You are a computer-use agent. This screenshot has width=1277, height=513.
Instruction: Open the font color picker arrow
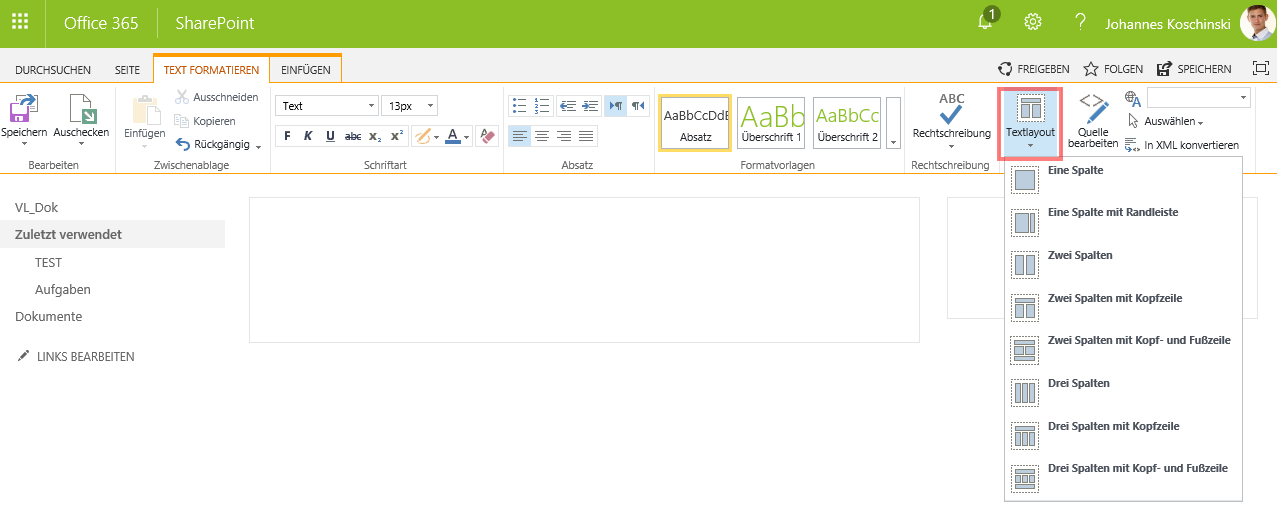[468, 136]
